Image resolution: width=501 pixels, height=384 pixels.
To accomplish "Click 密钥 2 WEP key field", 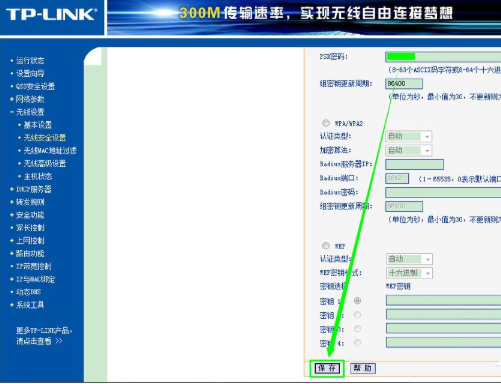I will click(x=443, y=314).
